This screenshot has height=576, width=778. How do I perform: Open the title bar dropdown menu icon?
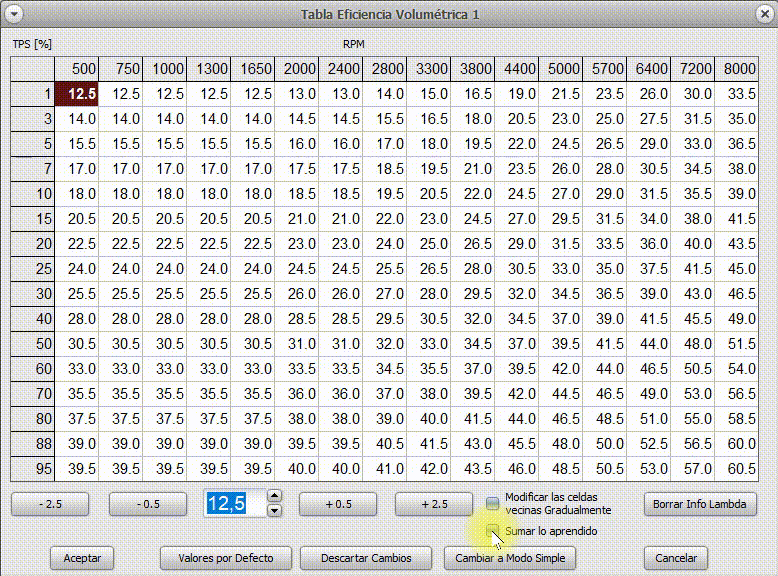tap(14, 14)
